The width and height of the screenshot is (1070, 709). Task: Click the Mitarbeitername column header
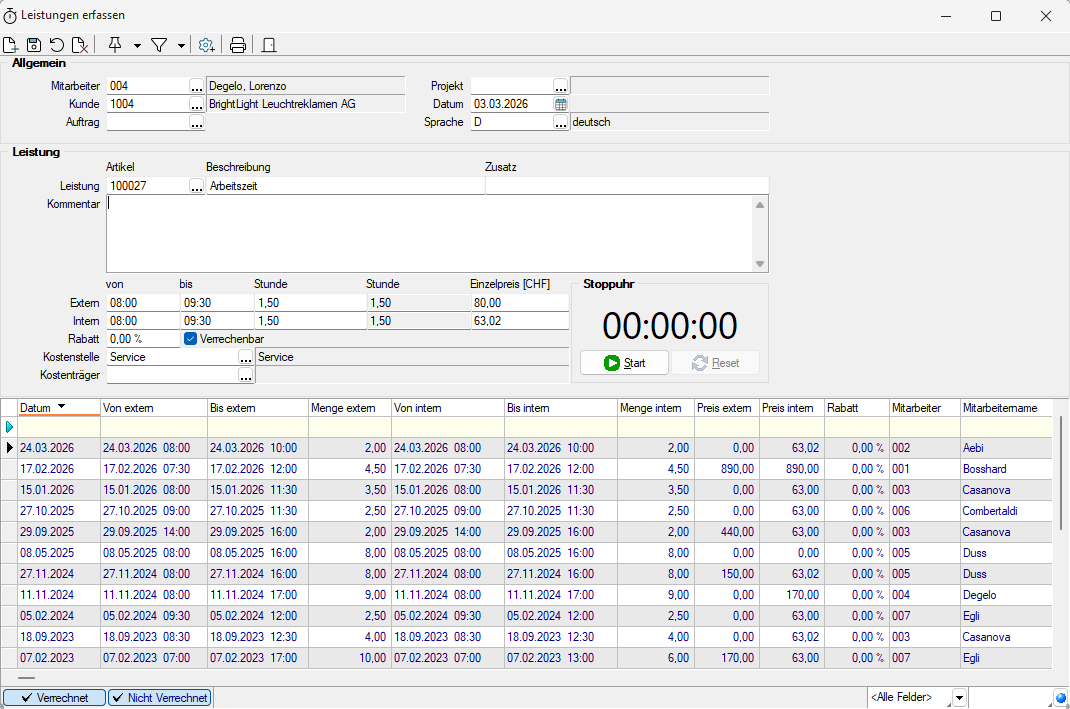click(1000, 408)
